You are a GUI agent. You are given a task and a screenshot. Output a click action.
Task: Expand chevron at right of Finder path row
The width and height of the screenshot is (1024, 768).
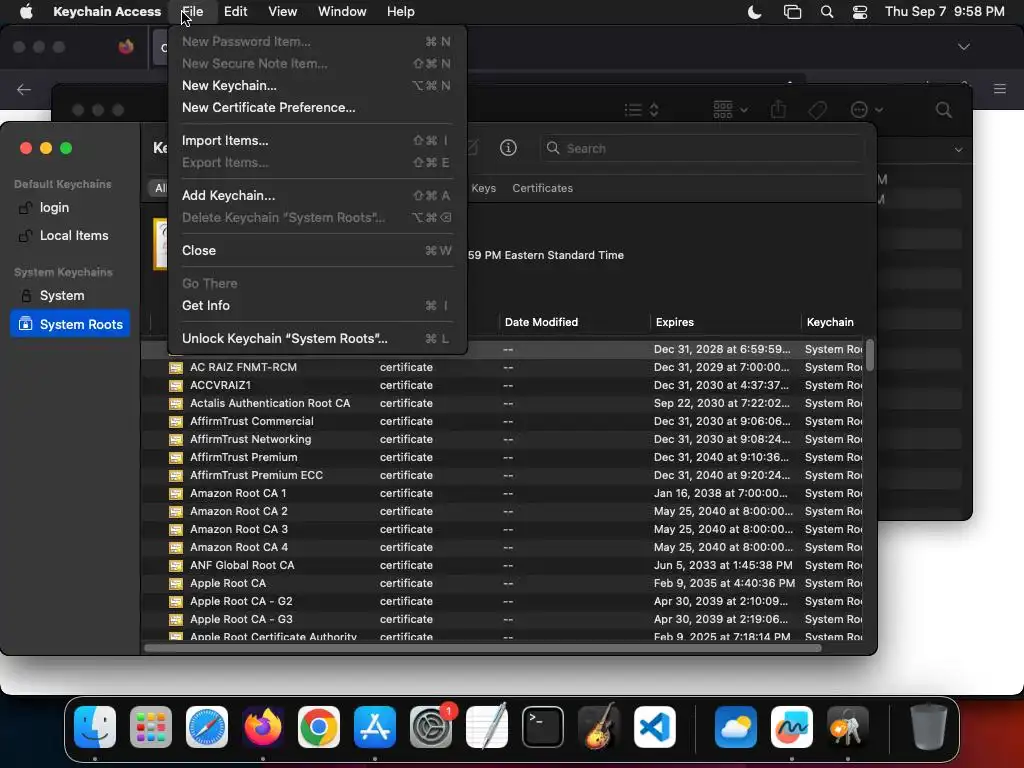958,150
